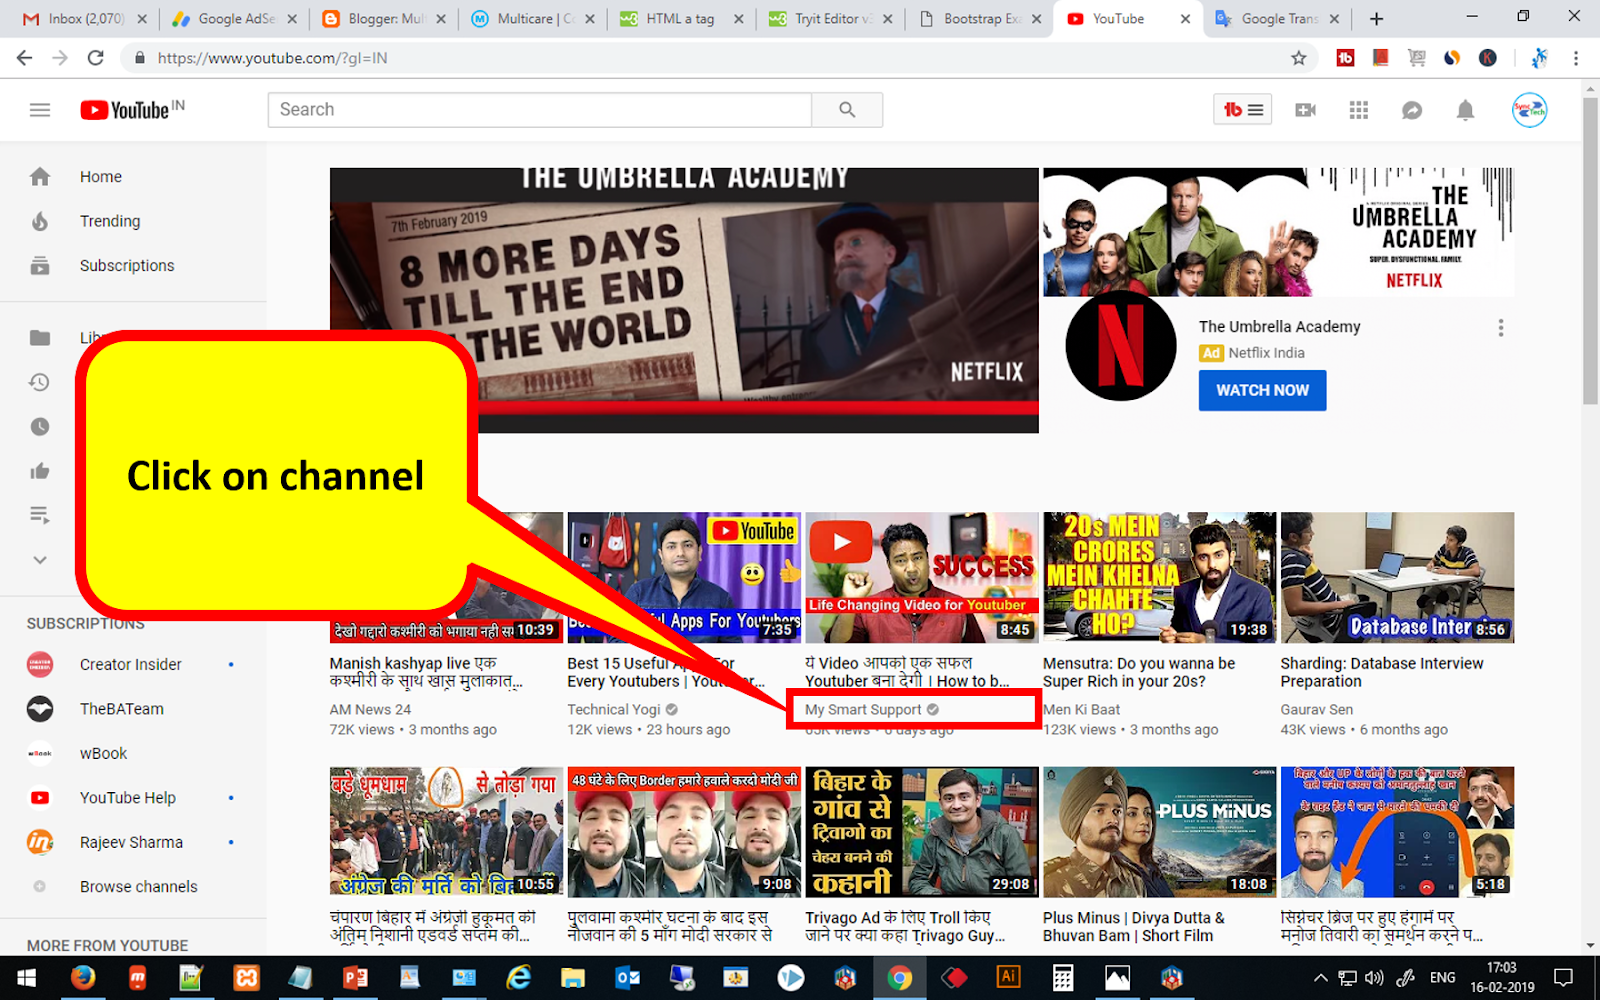Open the YouTube apps grid icon
Screen dimensions: 1600x1000
1358,110
